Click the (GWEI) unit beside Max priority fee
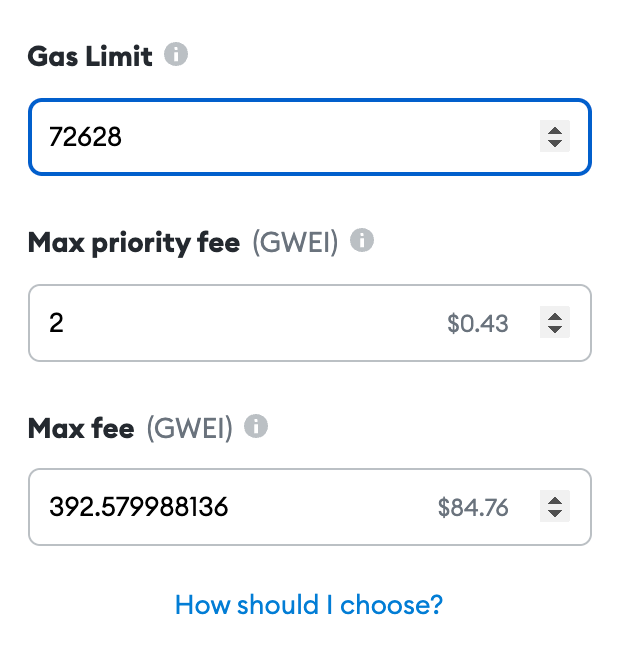This screenshot has height=648, width=620. pyautogui.click(x=295, y=243)
